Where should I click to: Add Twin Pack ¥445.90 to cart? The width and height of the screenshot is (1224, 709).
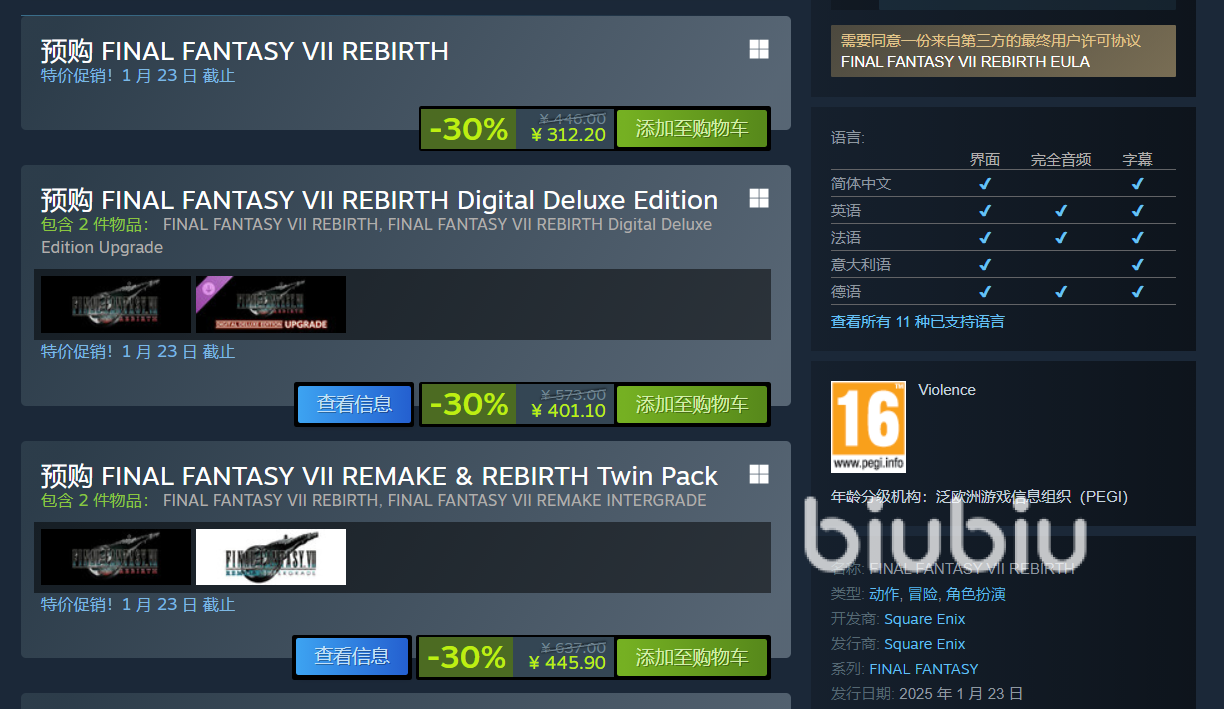point(692,657)
